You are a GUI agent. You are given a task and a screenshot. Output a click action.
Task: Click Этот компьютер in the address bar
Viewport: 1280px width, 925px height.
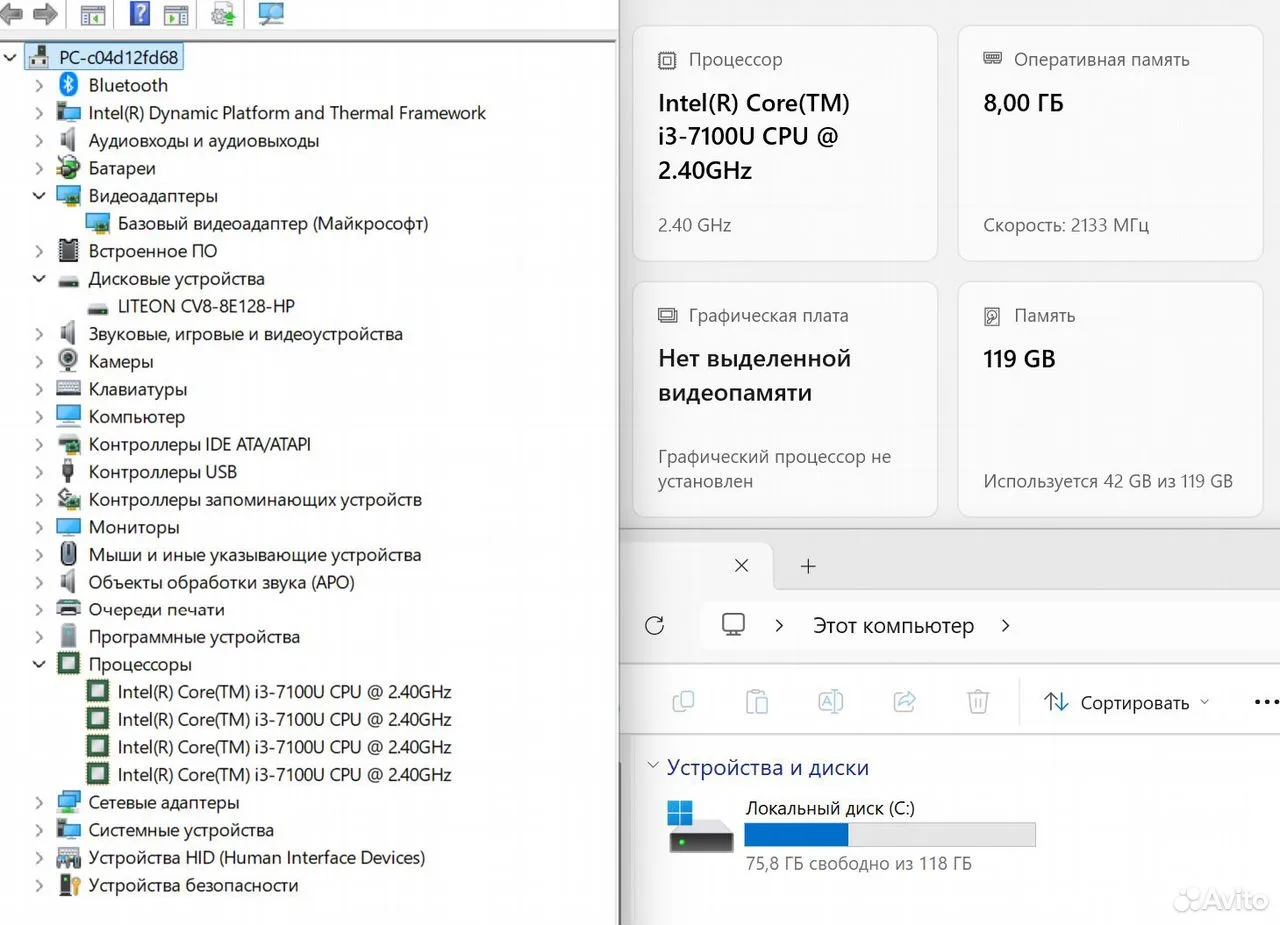point(893,626)
